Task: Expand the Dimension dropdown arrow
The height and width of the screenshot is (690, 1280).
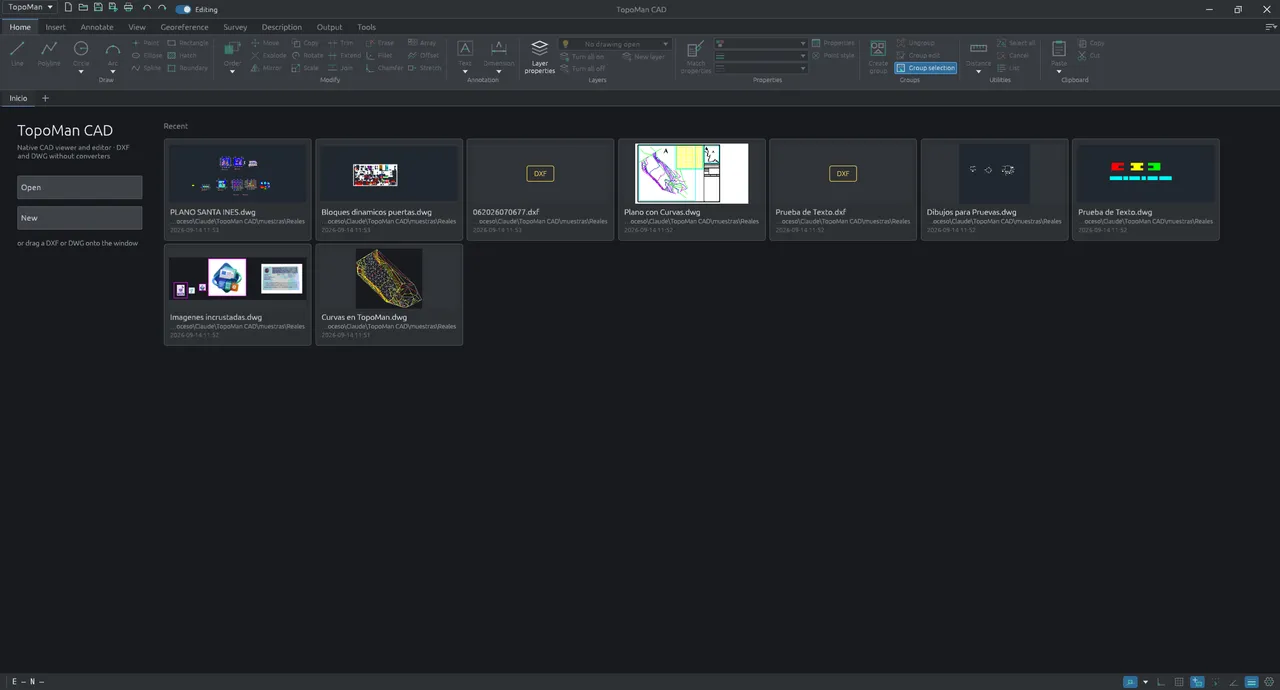Action: pyautogui.click(x=499, y=72)
